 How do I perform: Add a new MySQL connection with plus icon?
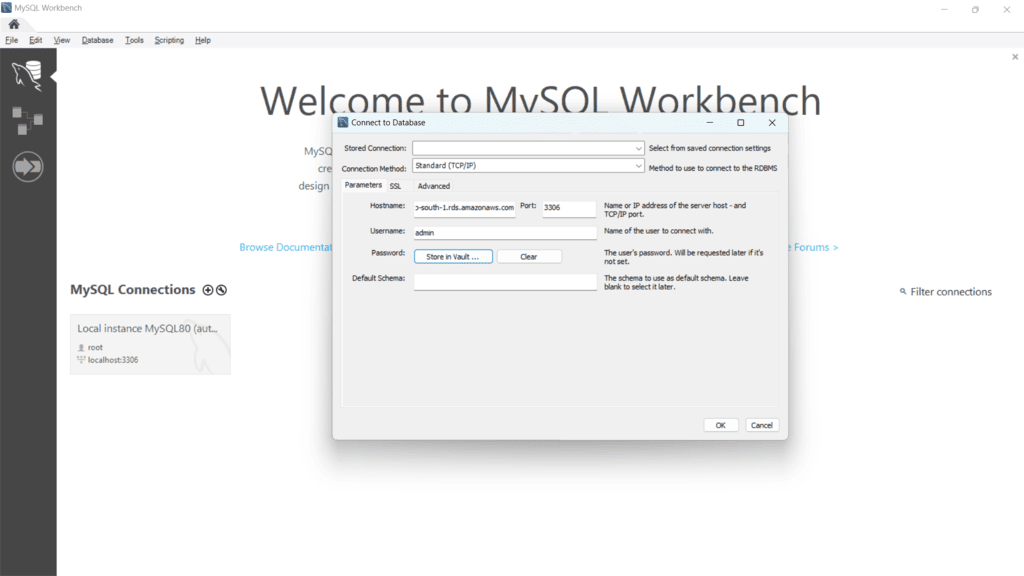208,290
